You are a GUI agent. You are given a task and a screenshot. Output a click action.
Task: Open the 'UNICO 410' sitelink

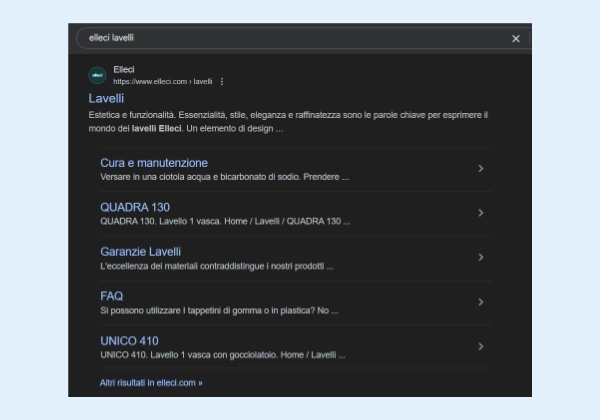pyautogui.click(x=129, y=341)
